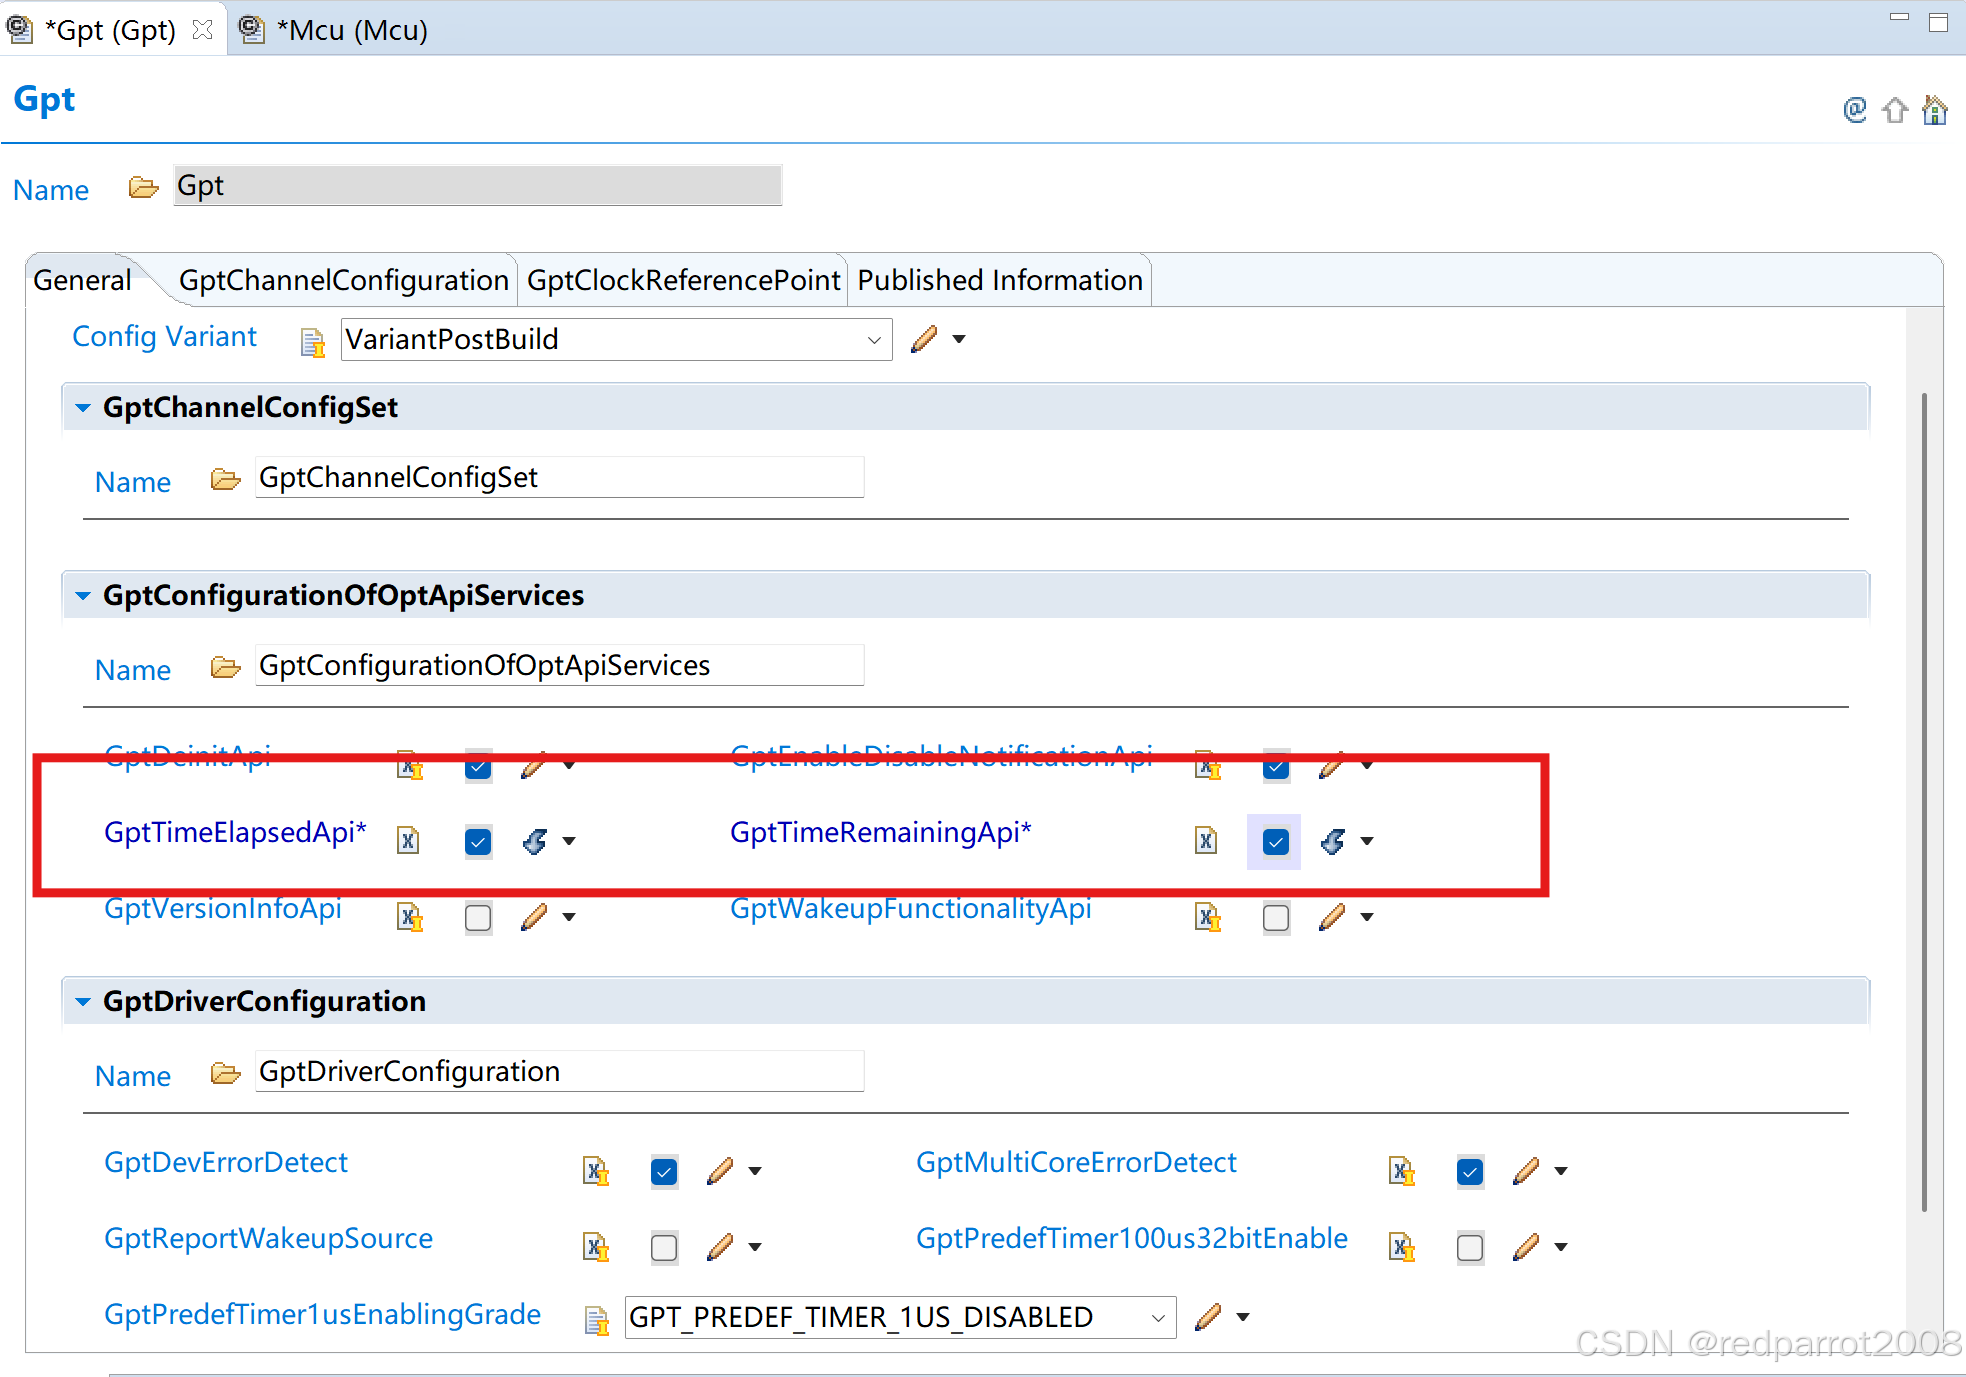Collapse the GptChannelConfigSet section
1966x1377 pixels.
click(83, 408)
